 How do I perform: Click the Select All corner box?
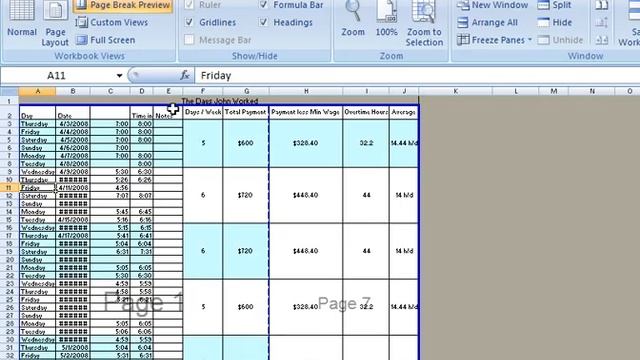(x=9, y=91)
